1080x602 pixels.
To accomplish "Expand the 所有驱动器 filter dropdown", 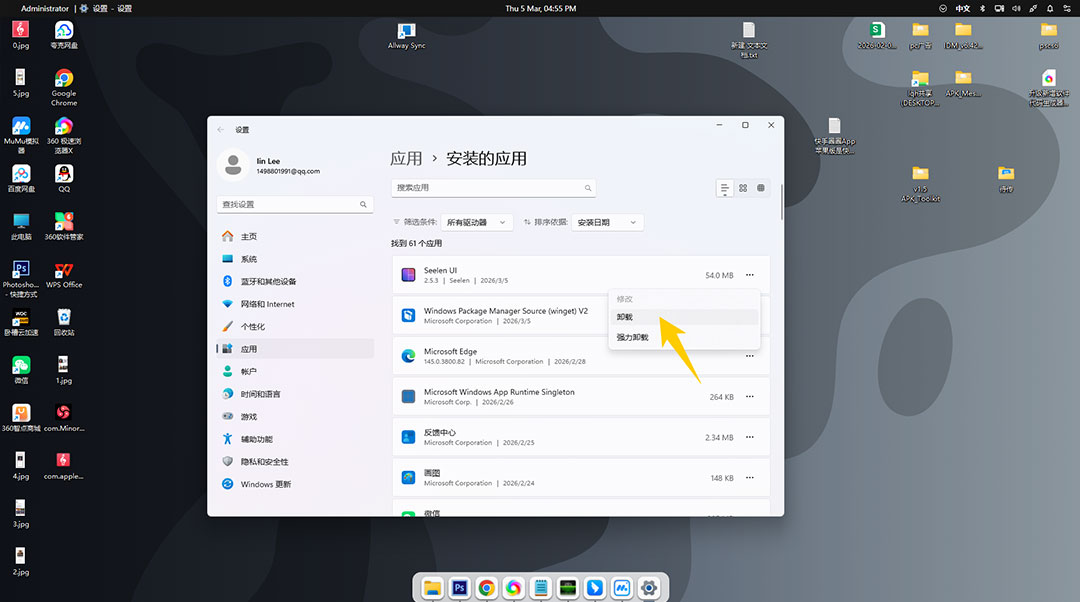I will coord(477,222).
